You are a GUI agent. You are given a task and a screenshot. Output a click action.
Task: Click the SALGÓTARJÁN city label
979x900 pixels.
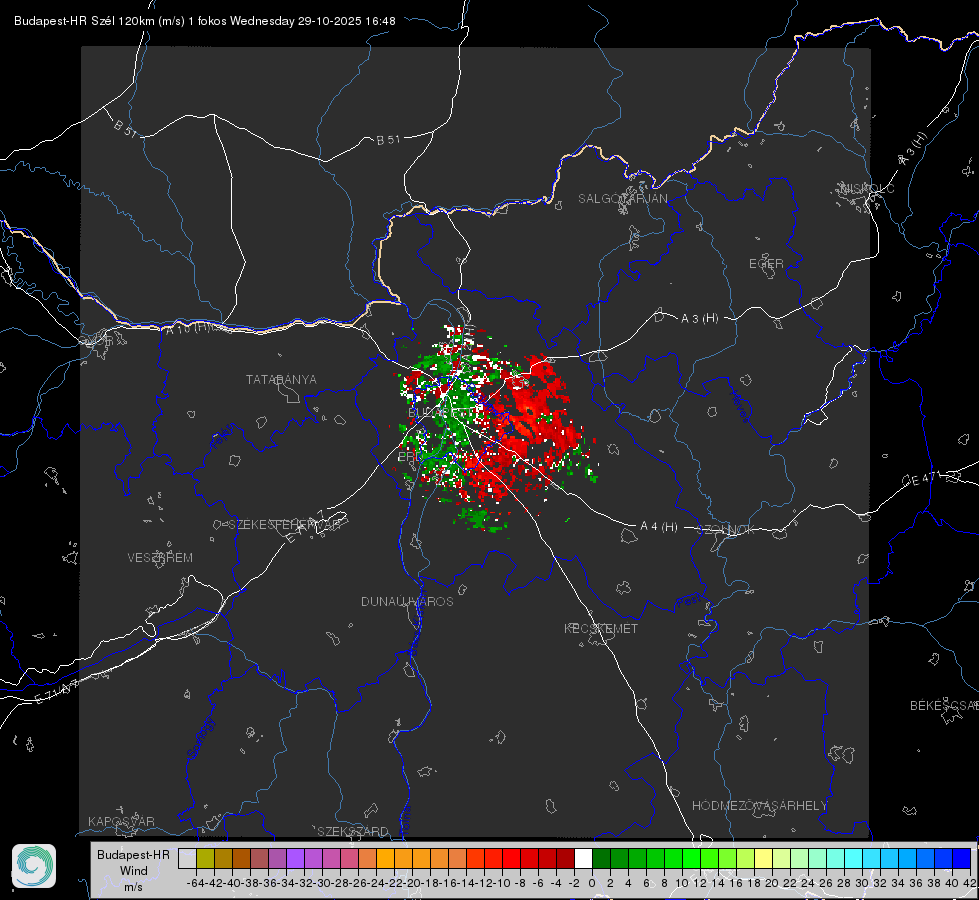point(622,199)
